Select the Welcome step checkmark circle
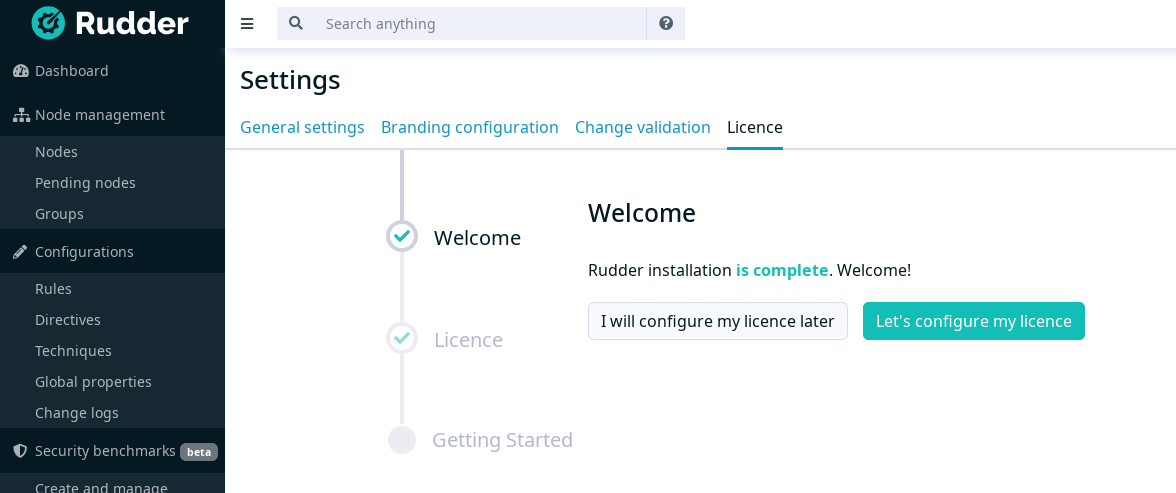This screenshot has height=493, width=1176. click(402, 236)
